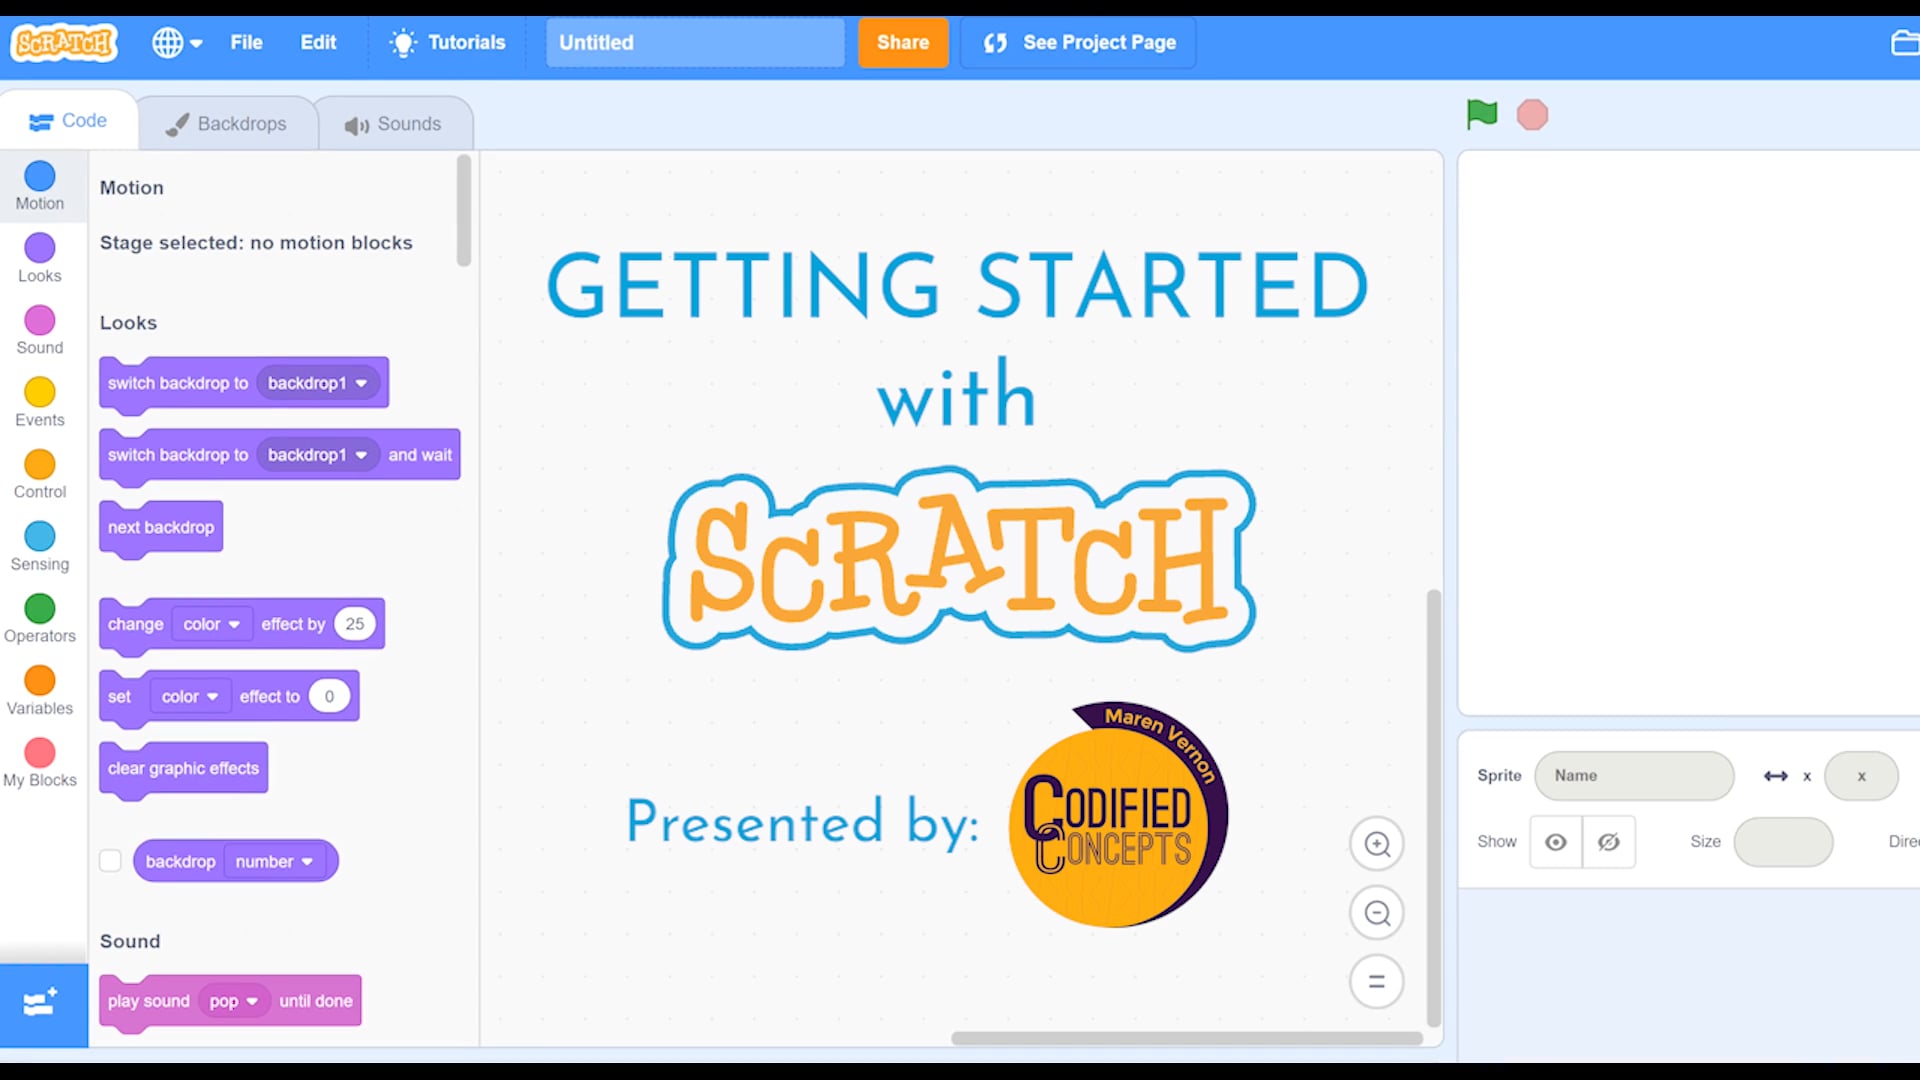The width and height of the screenshot is (1920, 1080).
Task: Open the Events blocks category
Action: [x=39, y=402]
